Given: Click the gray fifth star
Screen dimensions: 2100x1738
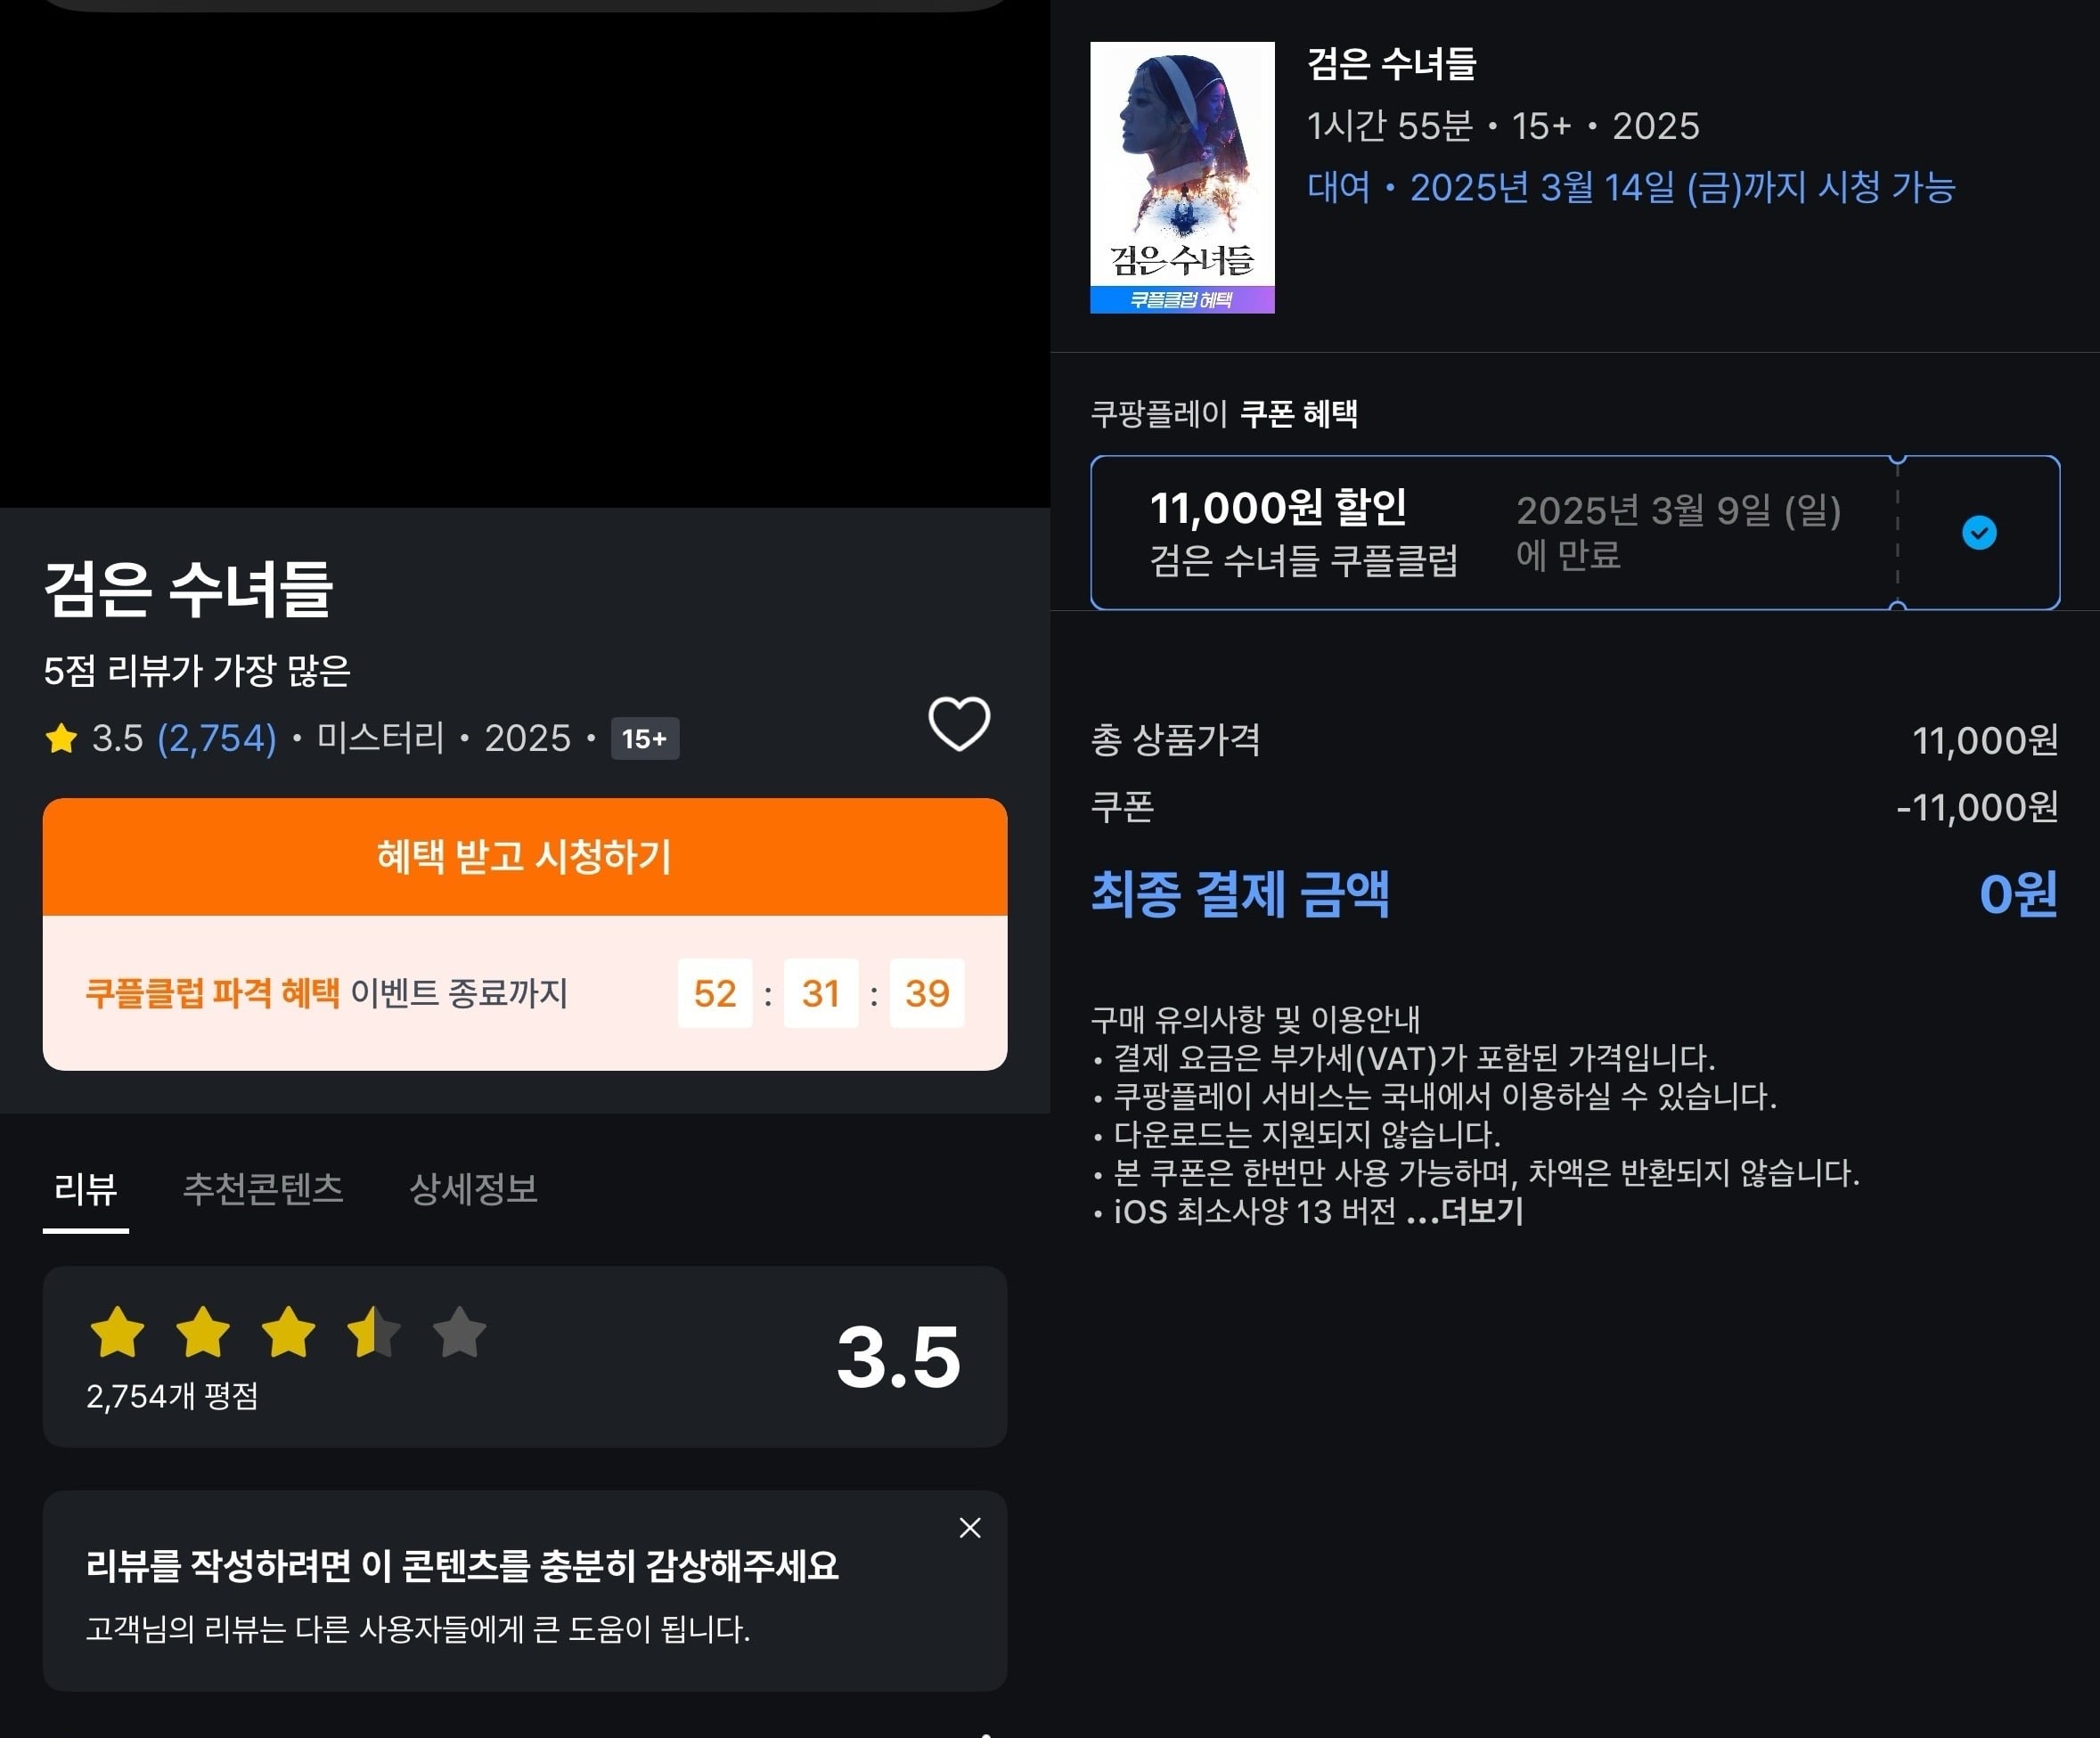Looking at the screenshot, I should (459, 1332).
